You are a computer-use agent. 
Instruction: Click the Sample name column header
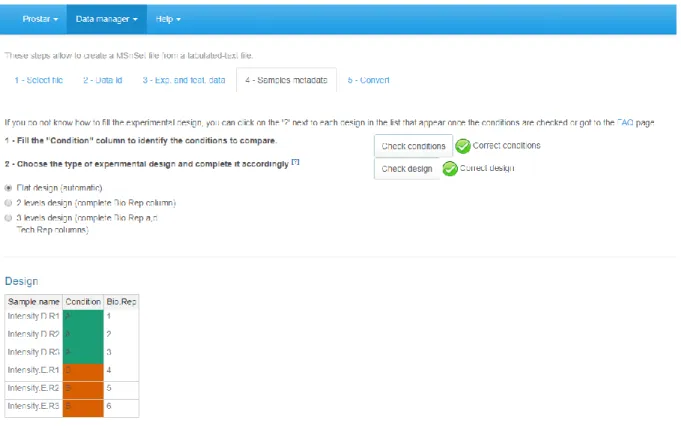(x=33, y=302)
